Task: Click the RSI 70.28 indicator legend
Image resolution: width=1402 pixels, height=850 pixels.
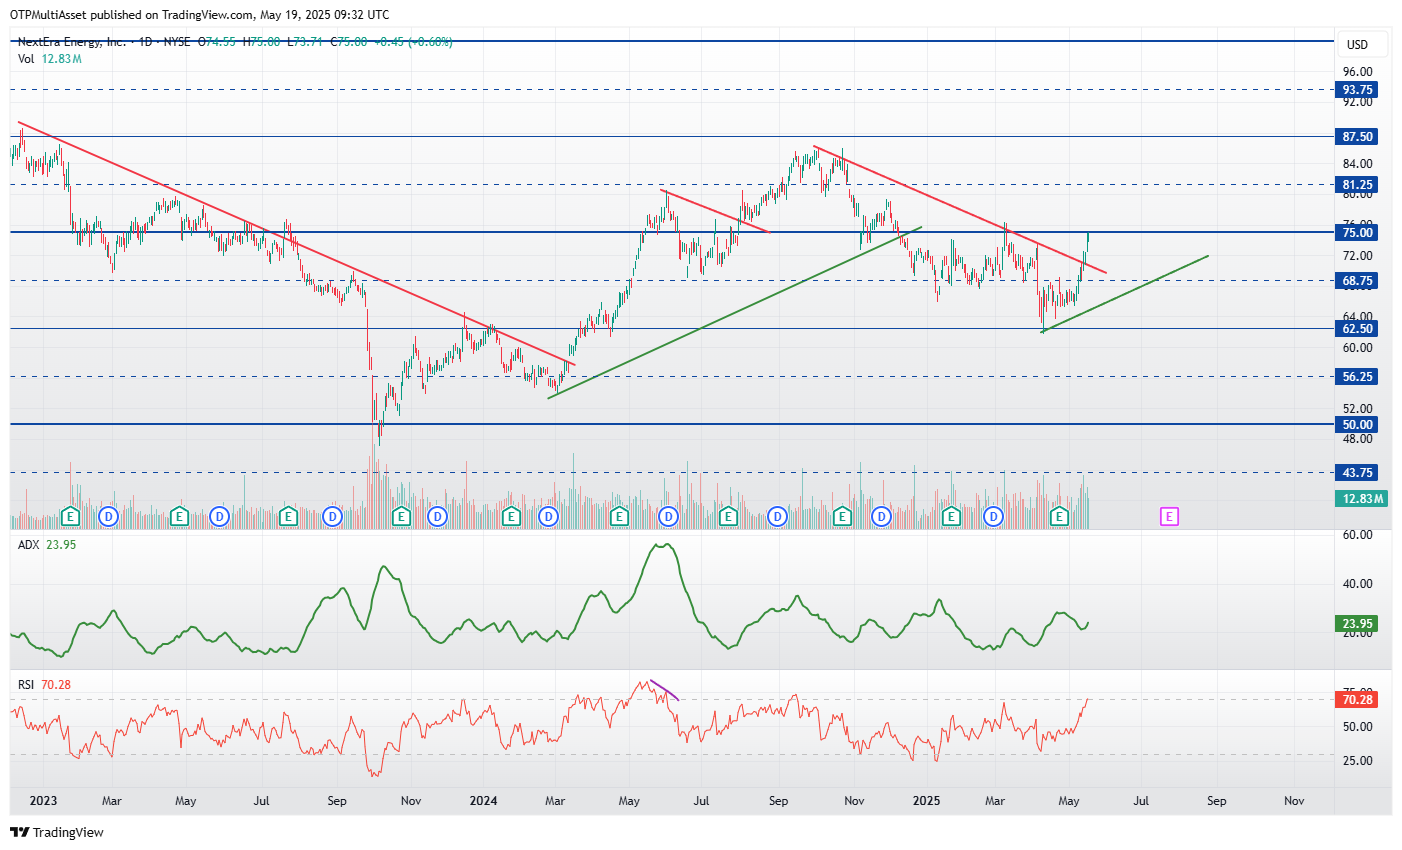Action: [x=44, y=684]
